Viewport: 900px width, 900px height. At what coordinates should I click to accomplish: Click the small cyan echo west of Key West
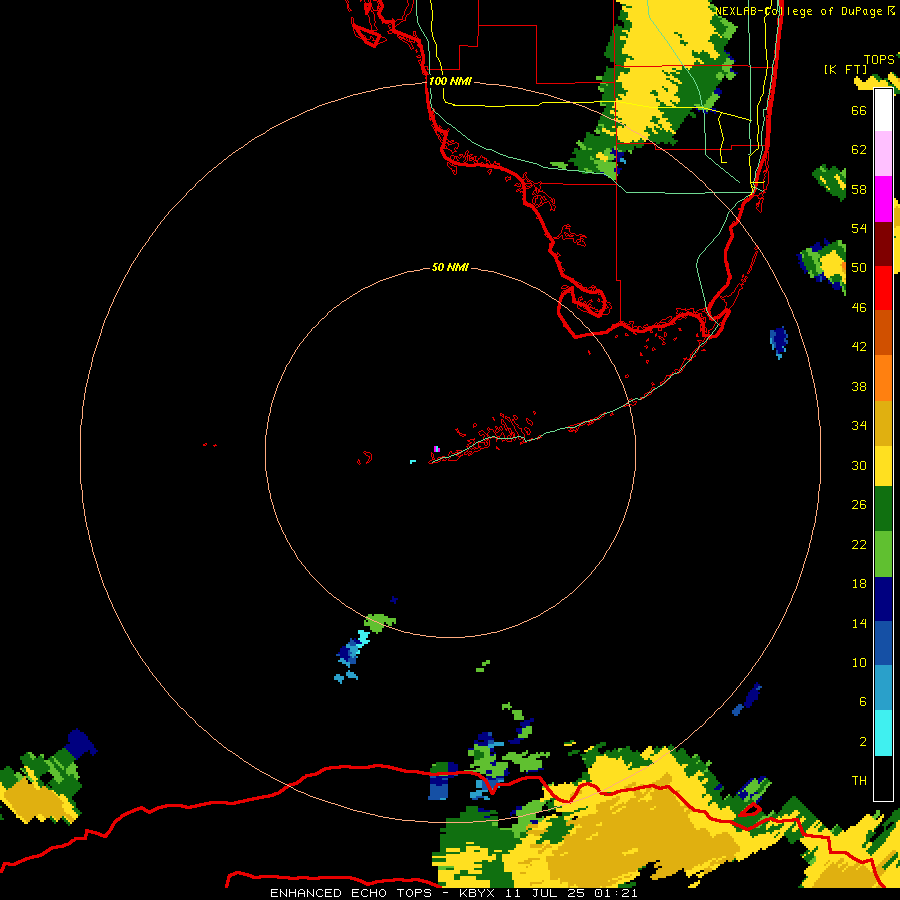pos(413,461)
